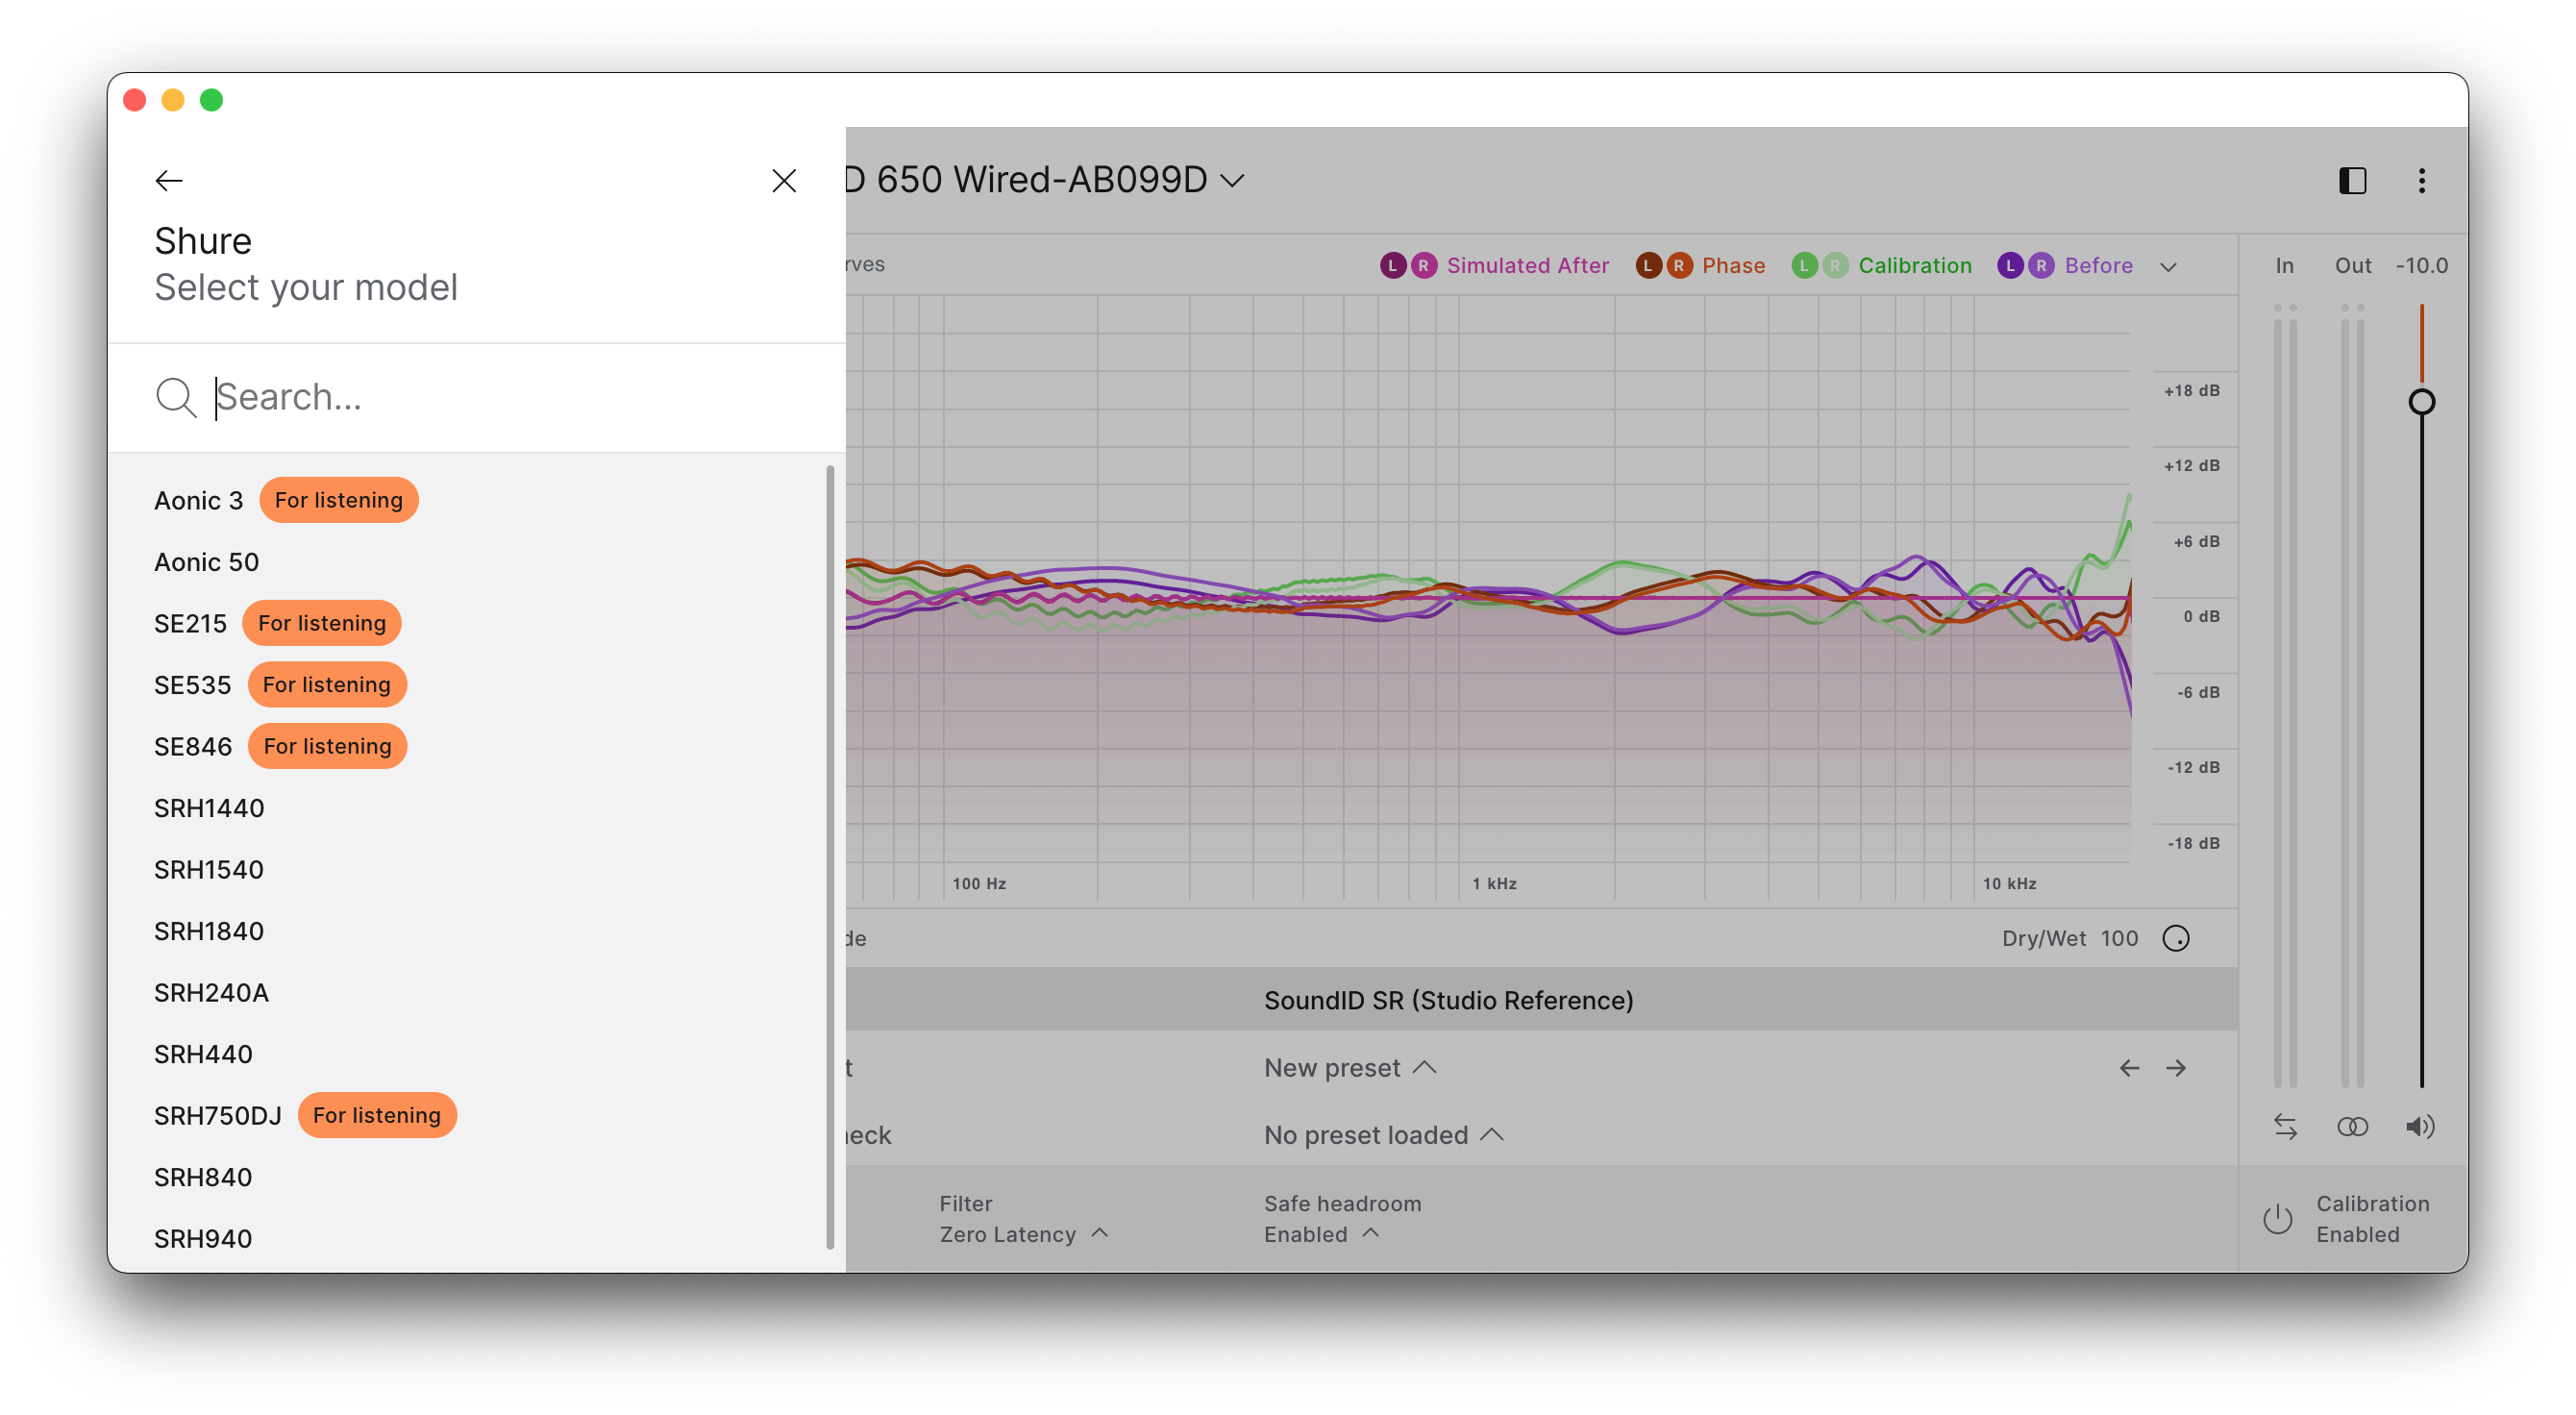Toggle Before right channel curve
The image size is (2576, 1415).
[2041, 266]
